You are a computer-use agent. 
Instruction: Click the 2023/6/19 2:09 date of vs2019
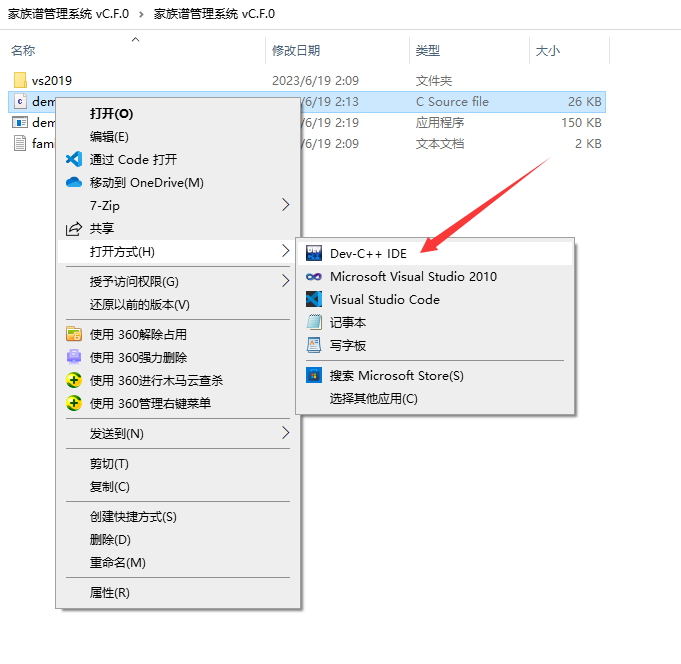tap(315, 80)
